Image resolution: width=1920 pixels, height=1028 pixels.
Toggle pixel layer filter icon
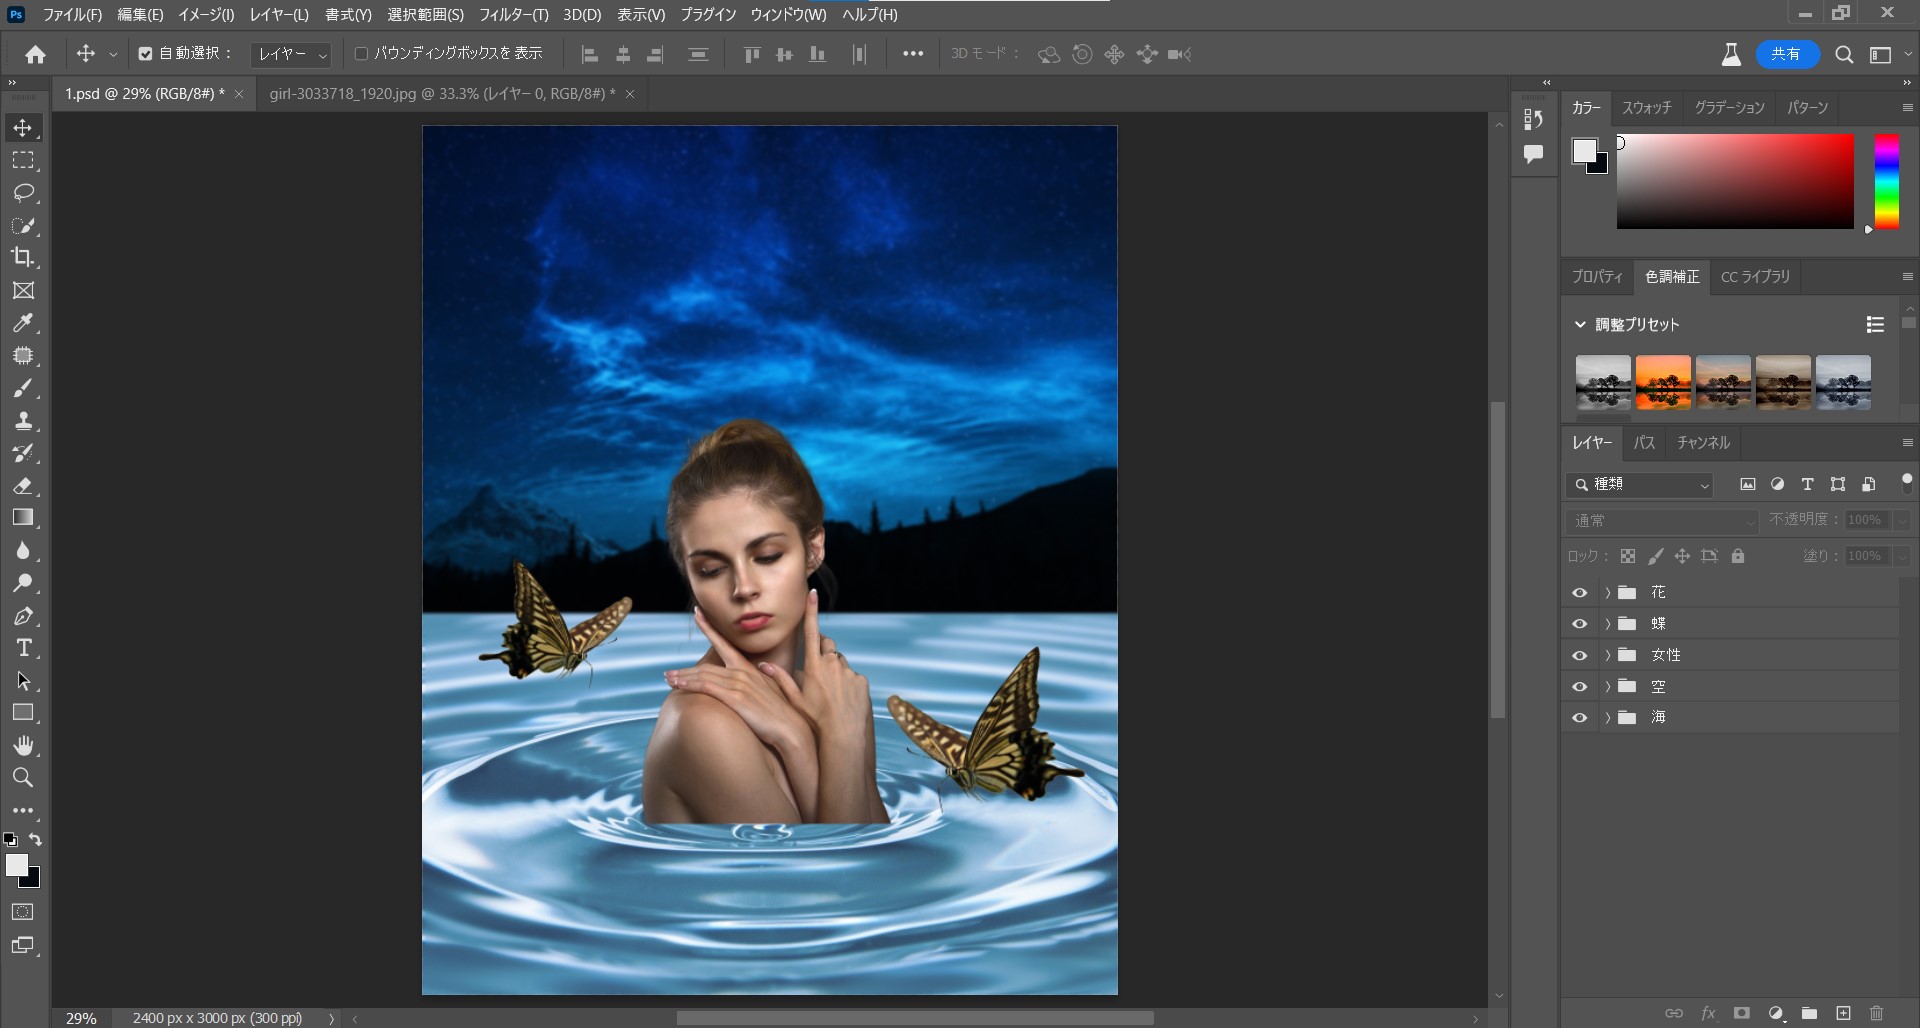[x=1747, y=484]
